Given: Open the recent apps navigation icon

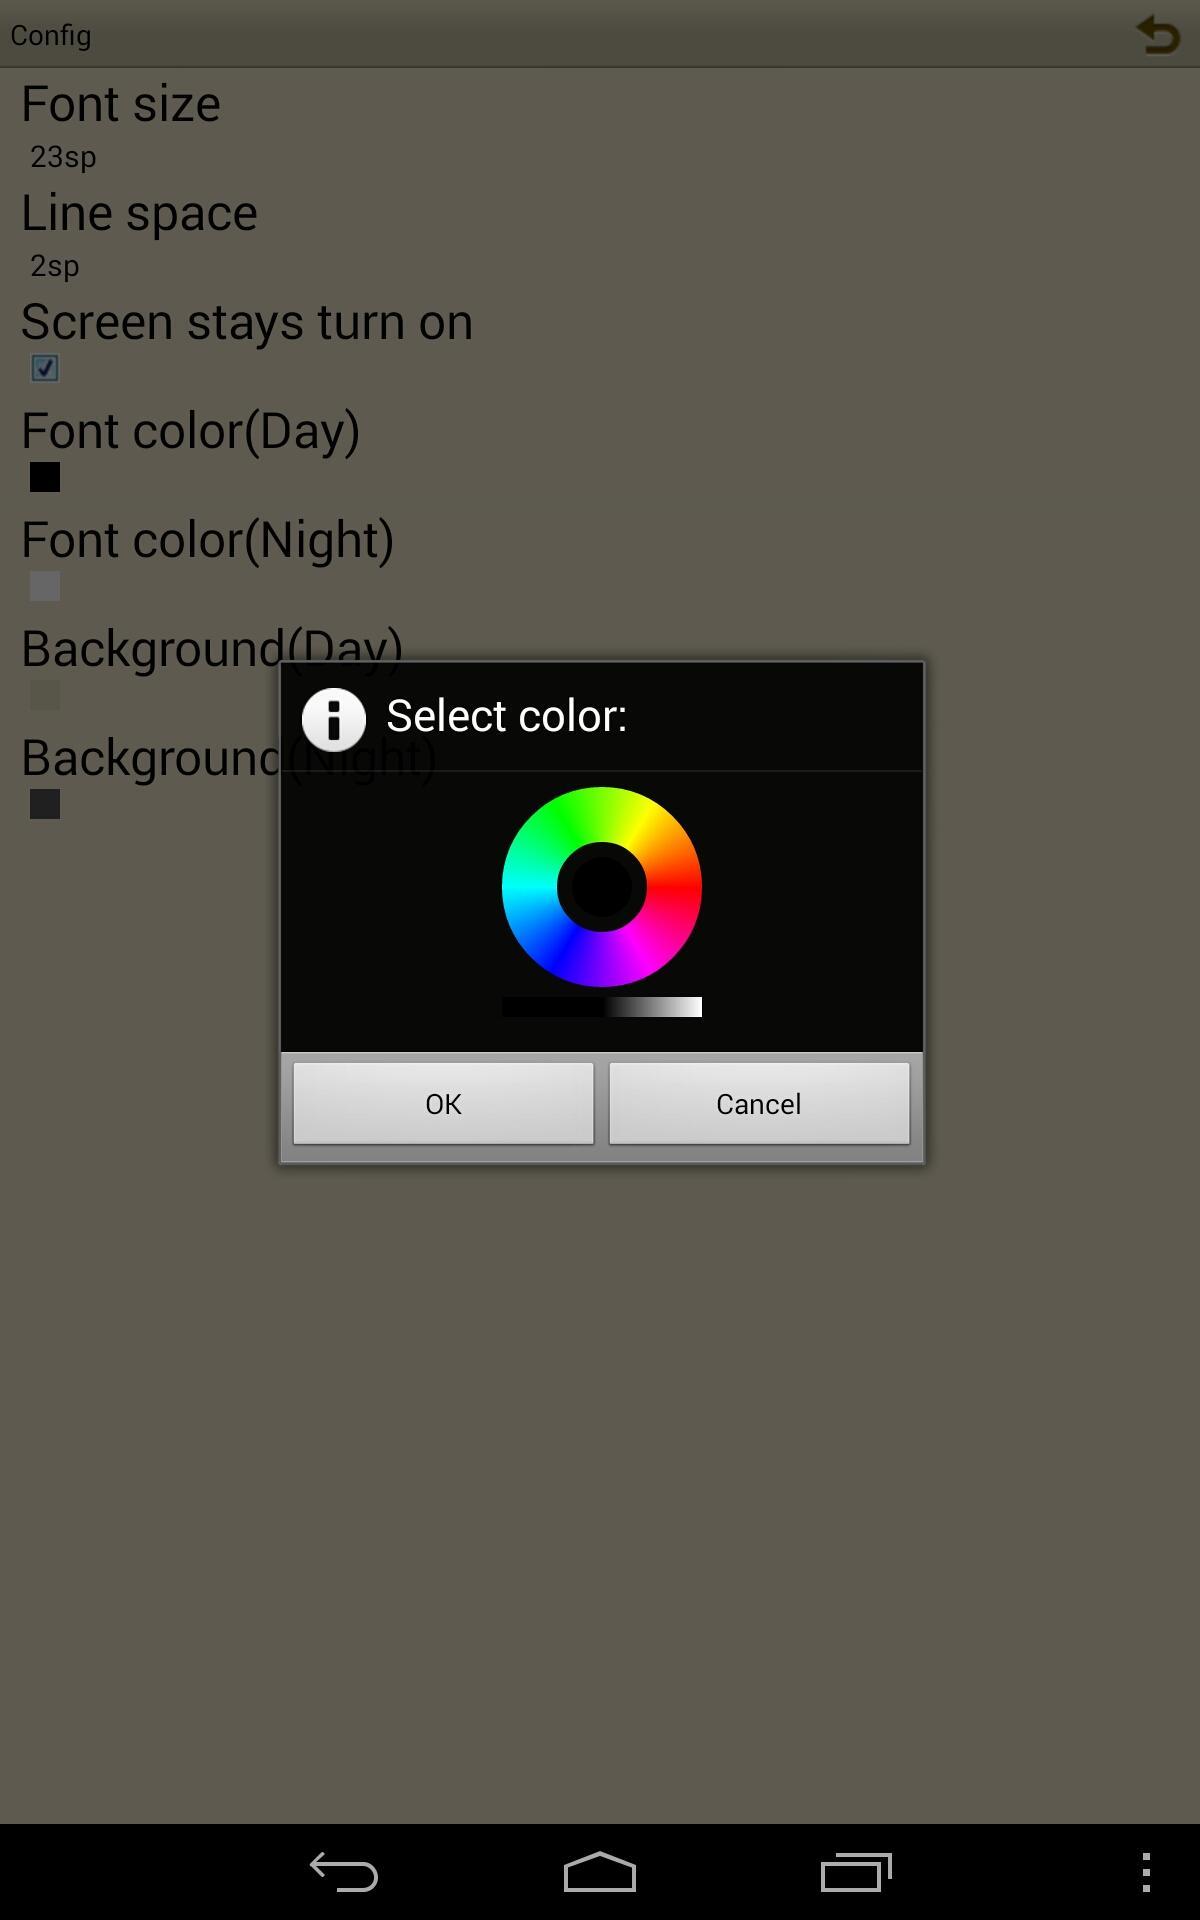Looking at the screenshot, I should [x=856, y=1871].
